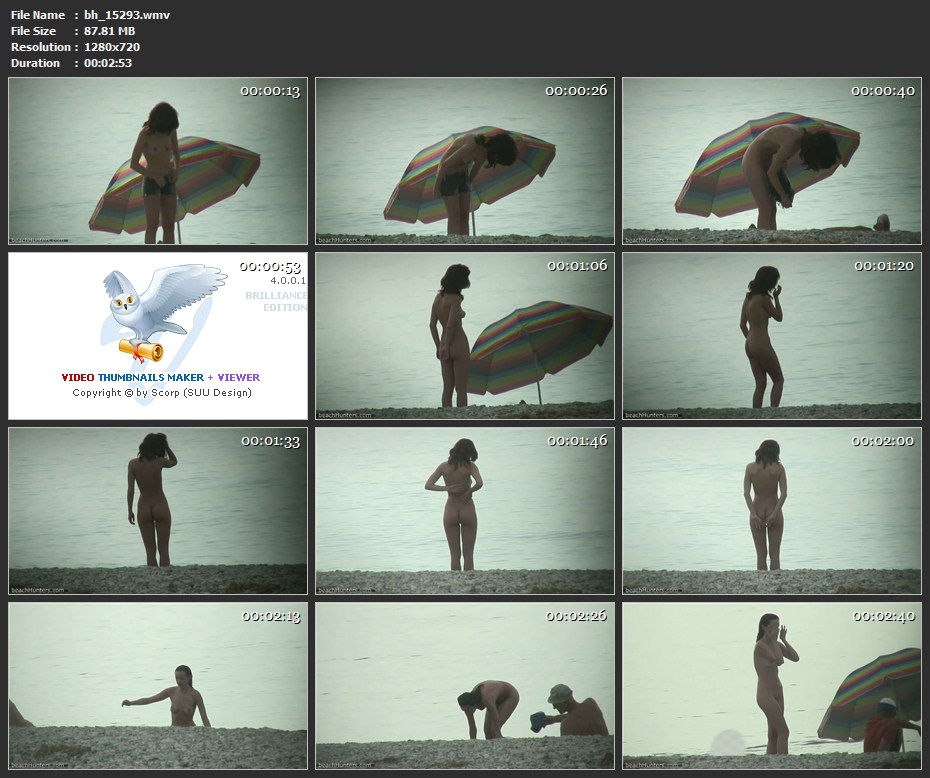Select the 00:00:53 Thumbnails Maker logo frame
Viewport: 930px width, 778px height.
158,336
